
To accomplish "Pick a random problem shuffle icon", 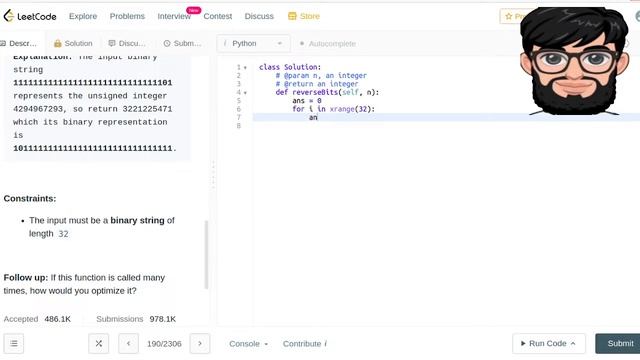I will [99, 344].
